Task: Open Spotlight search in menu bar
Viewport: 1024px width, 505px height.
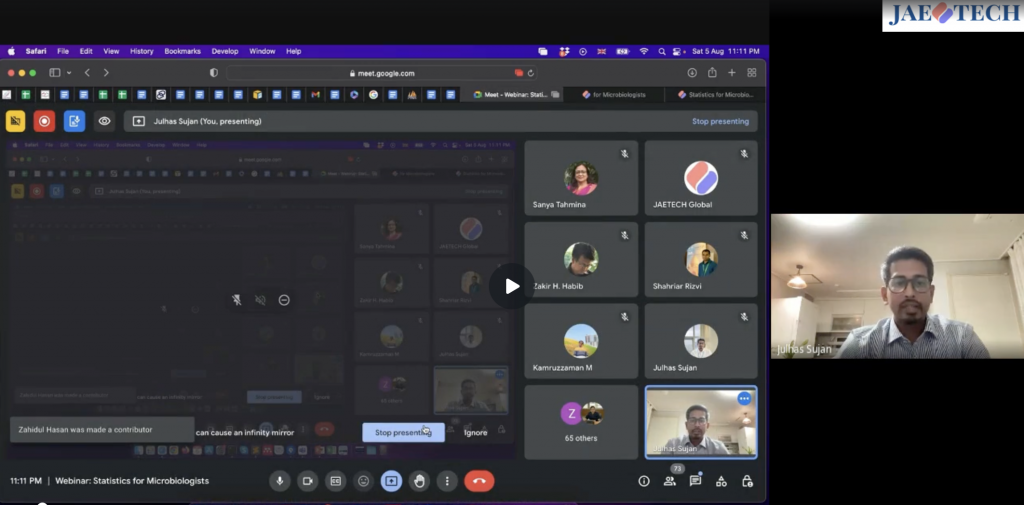Action: tap(662, 51)
